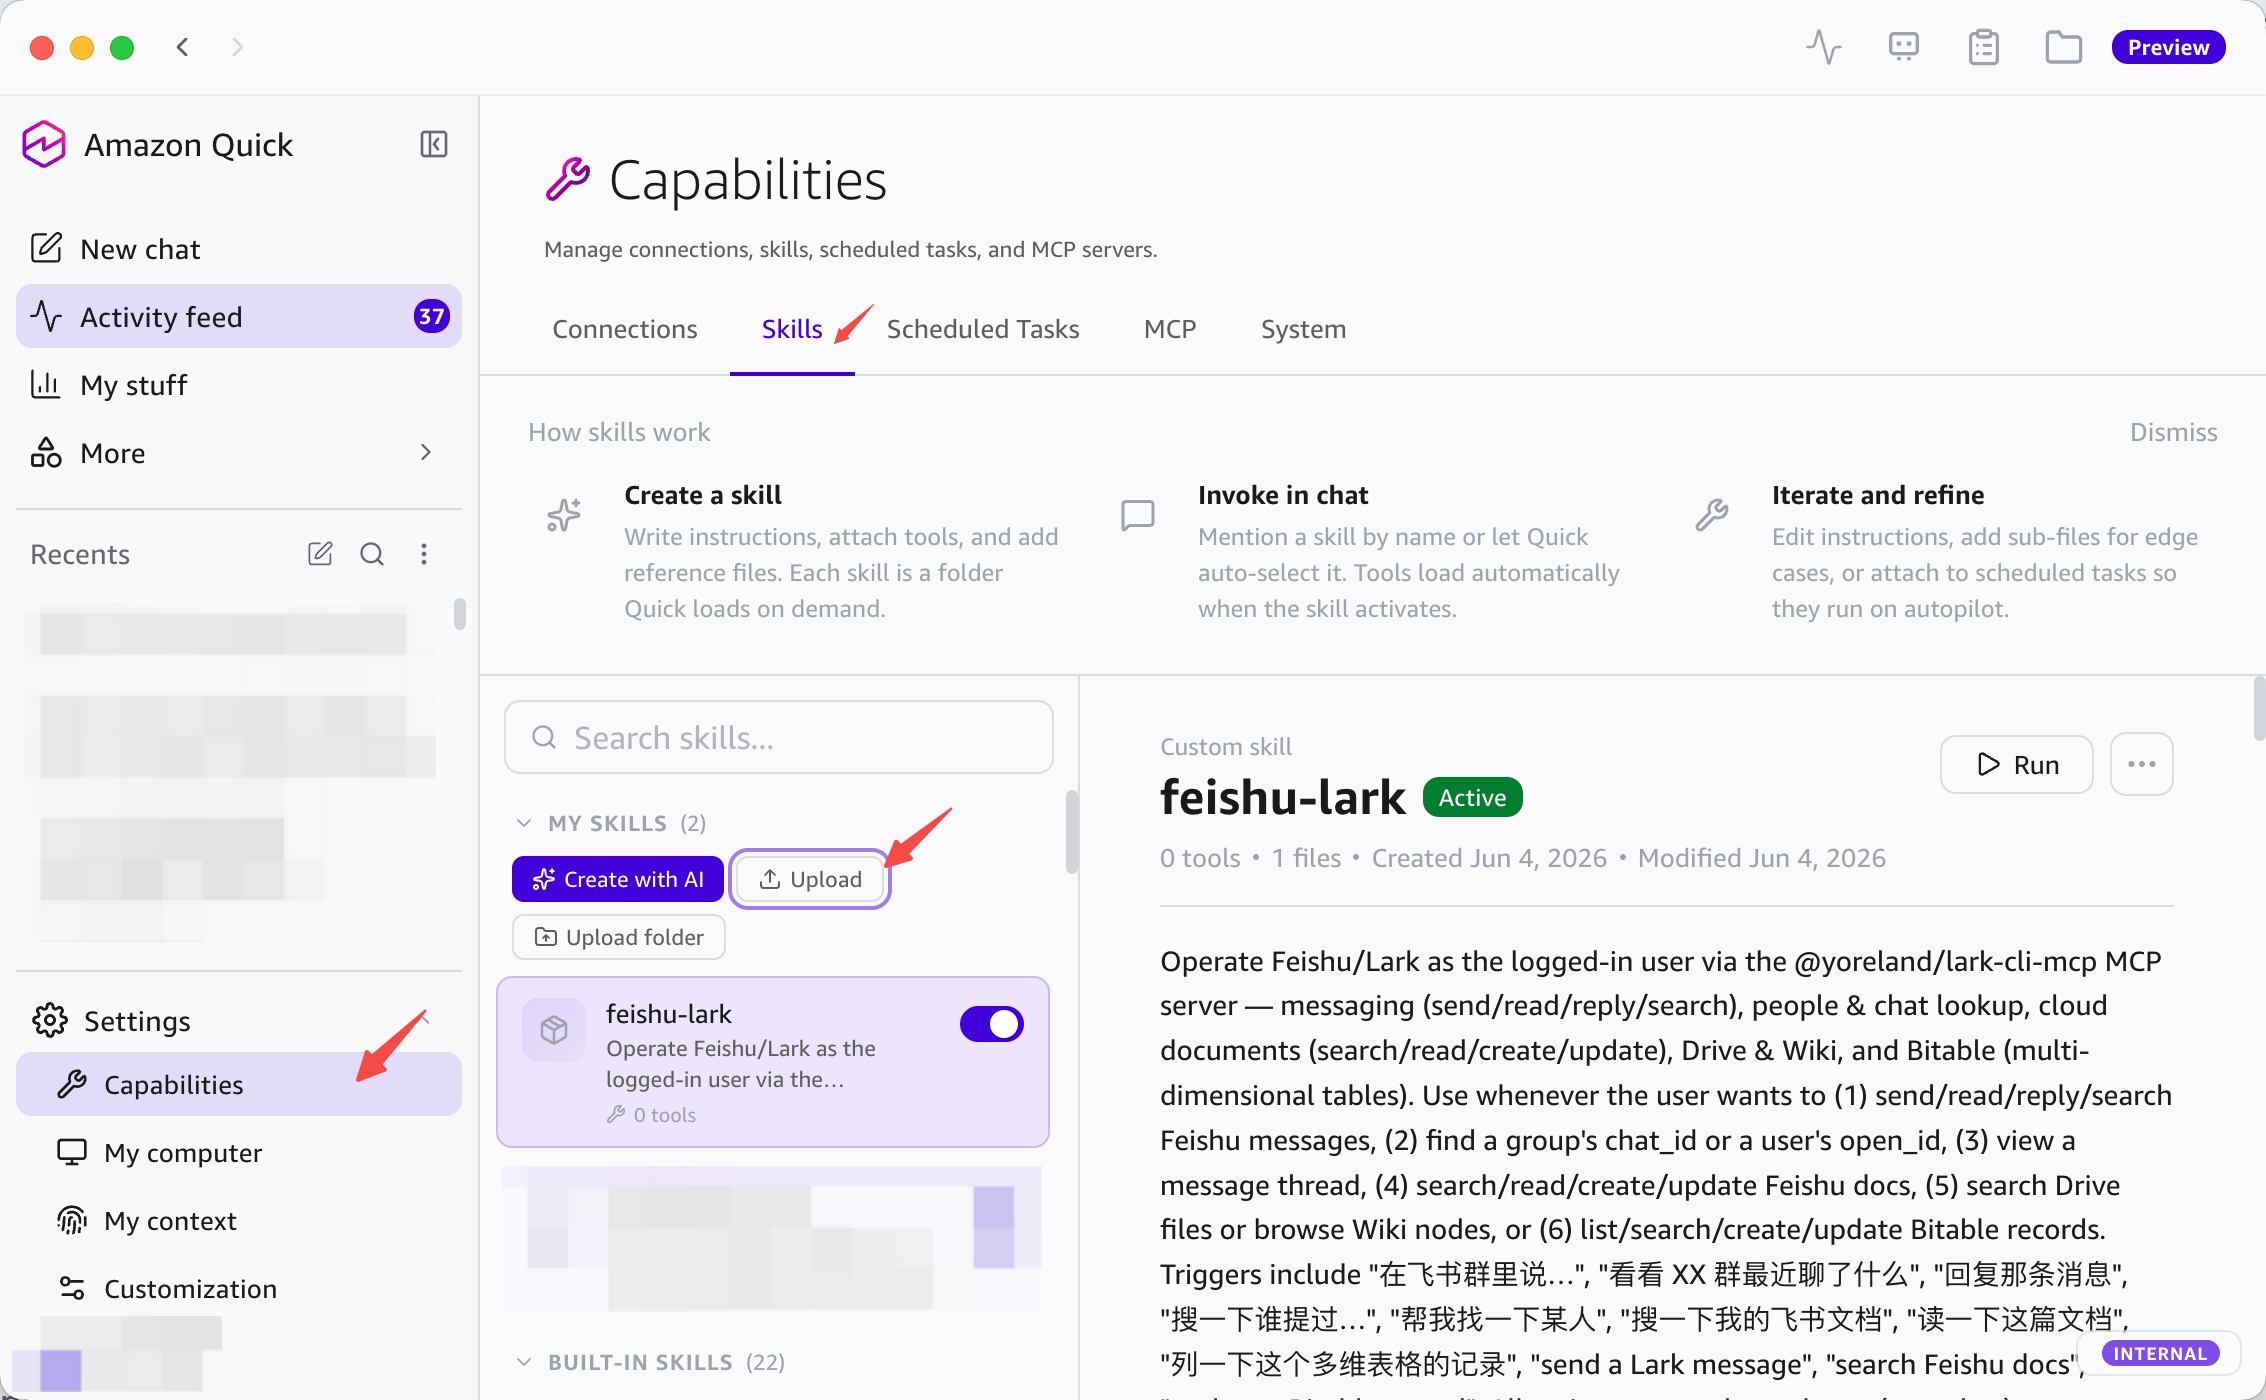This screenshot has width=2266, height=1400.
Task: Collapse the MY SKILLS section
Action: pyautogui.click(x=523, y=823)
